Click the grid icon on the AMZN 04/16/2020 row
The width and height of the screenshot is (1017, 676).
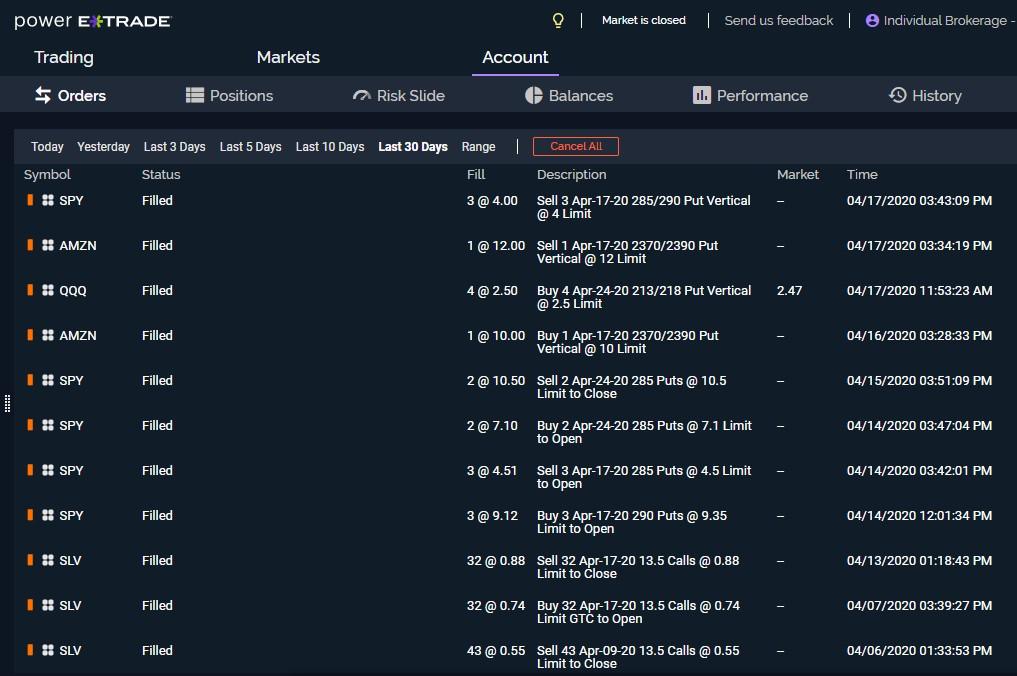(x=48, y=335)
